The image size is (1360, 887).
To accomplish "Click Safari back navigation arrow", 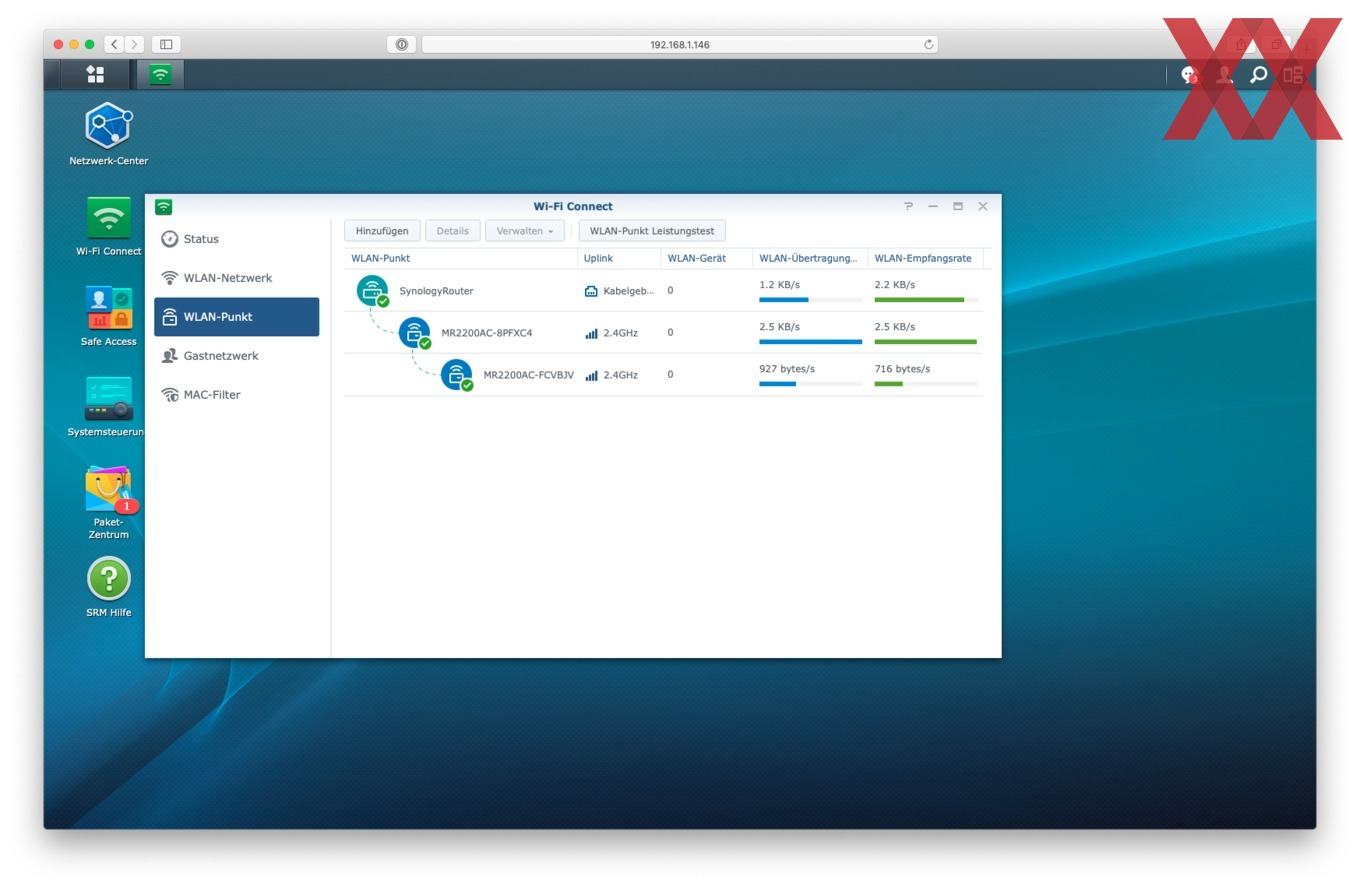I will pos(114,44).
